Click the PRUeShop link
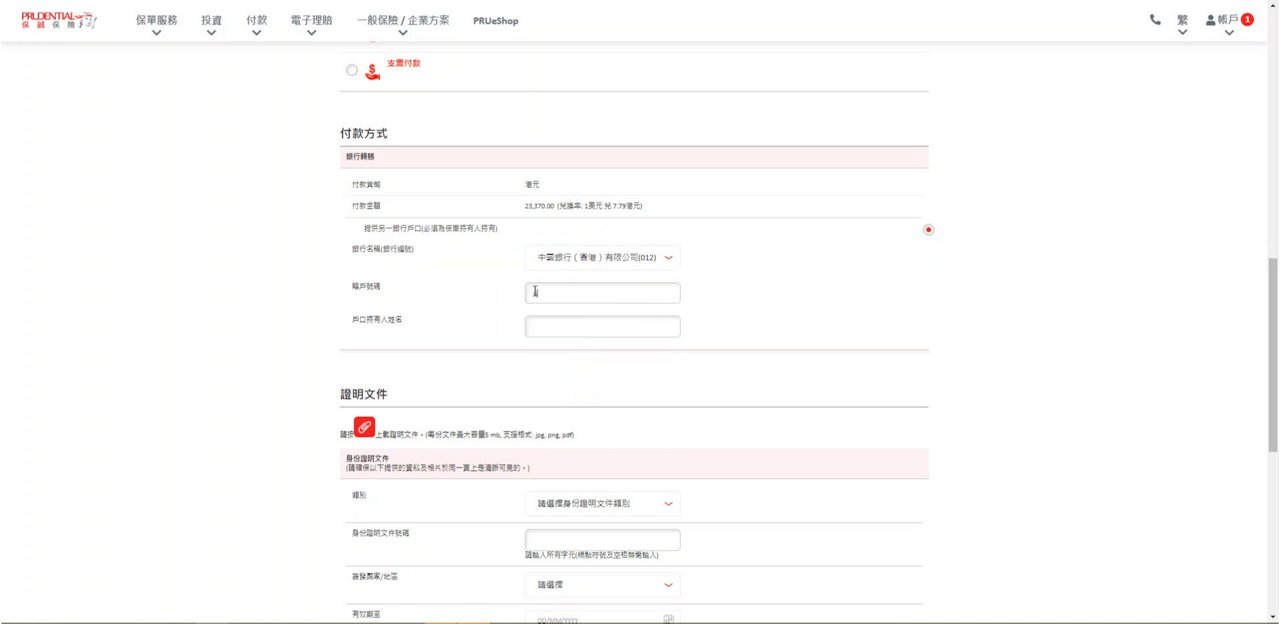 pos(495,21)
